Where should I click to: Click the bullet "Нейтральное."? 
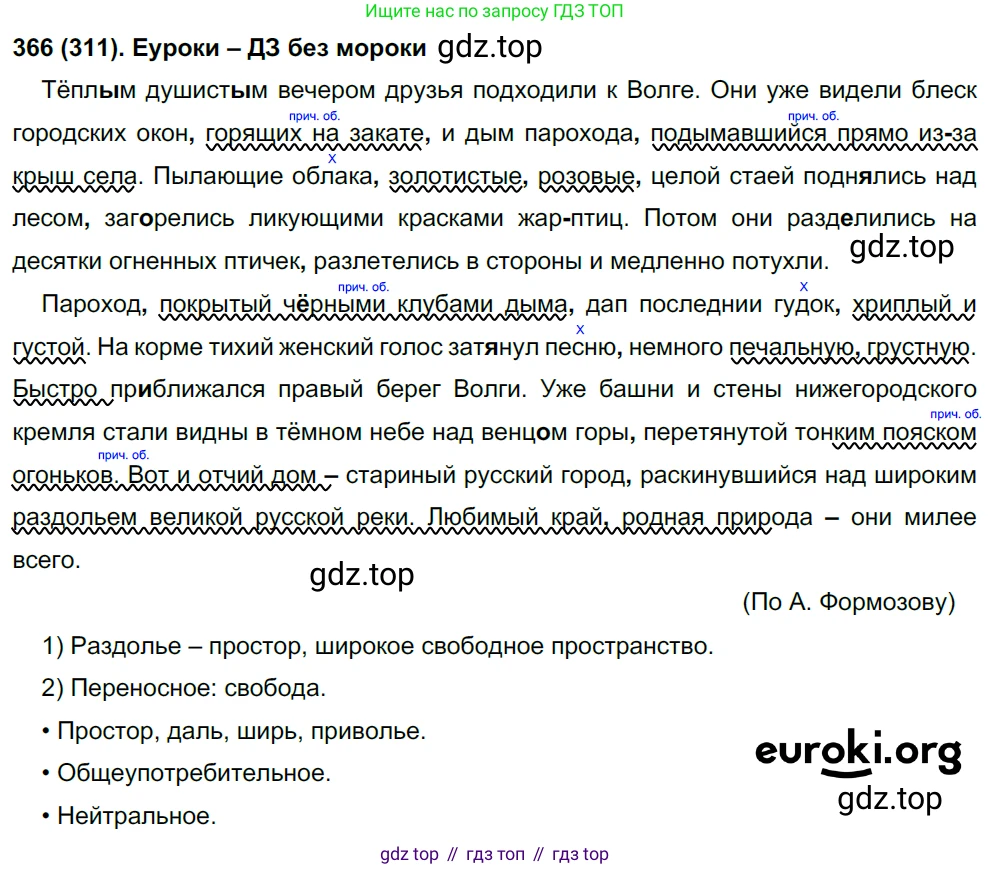click(129, 816)
